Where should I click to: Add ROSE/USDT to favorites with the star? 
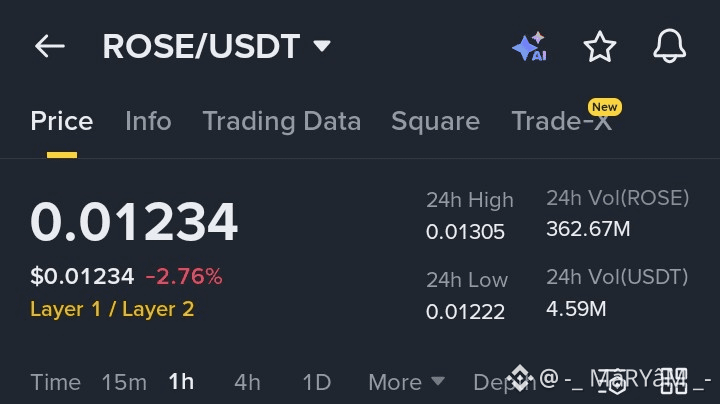pos(599,46)
